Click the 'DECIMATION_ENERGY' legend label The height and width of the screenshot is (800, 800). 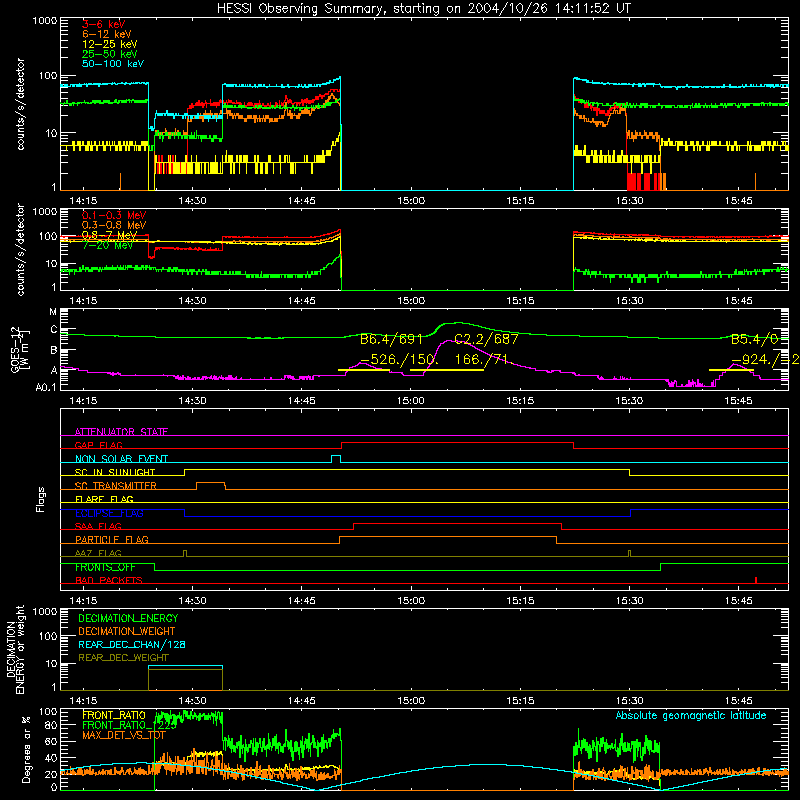(128, 618)
